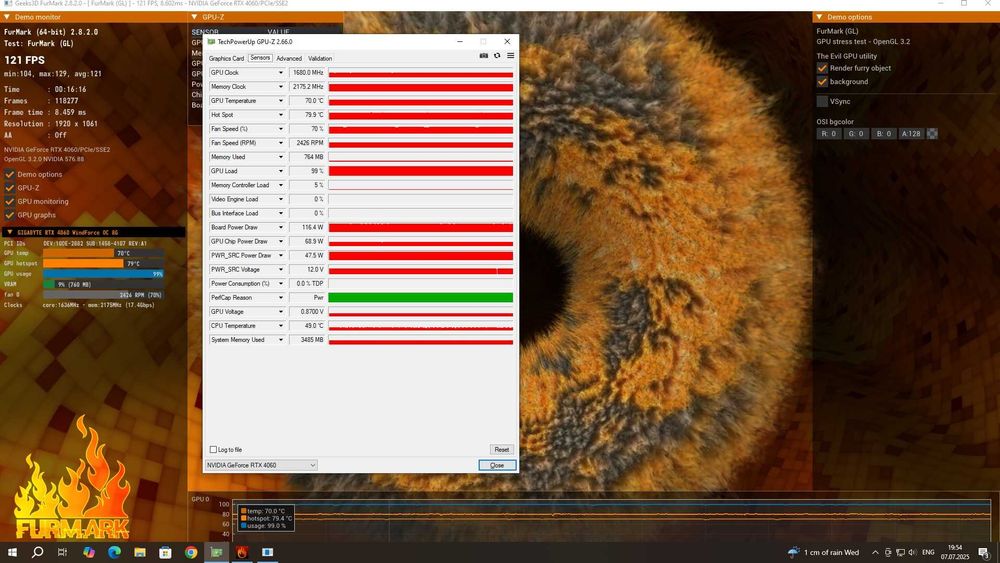Viewport: 1000px width, 563px height.
Task: Click the GPU temp 70°C bar
Action: pyautogui.click(x=103, y=253)
